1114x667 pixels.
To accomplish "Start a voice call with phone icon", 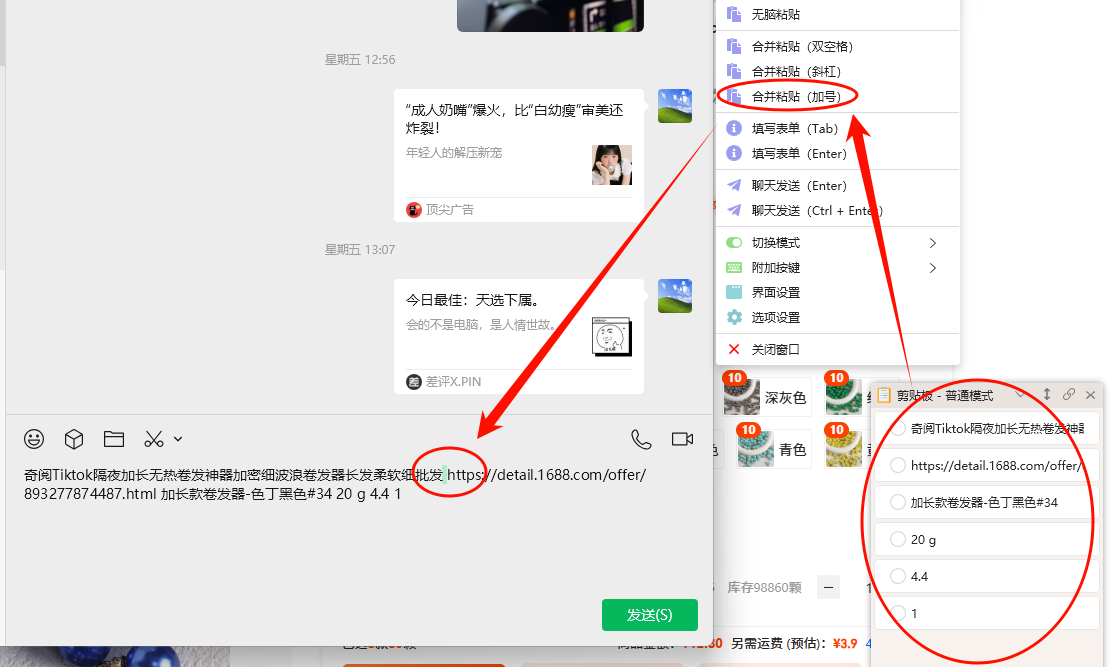I will coord(641,439).
